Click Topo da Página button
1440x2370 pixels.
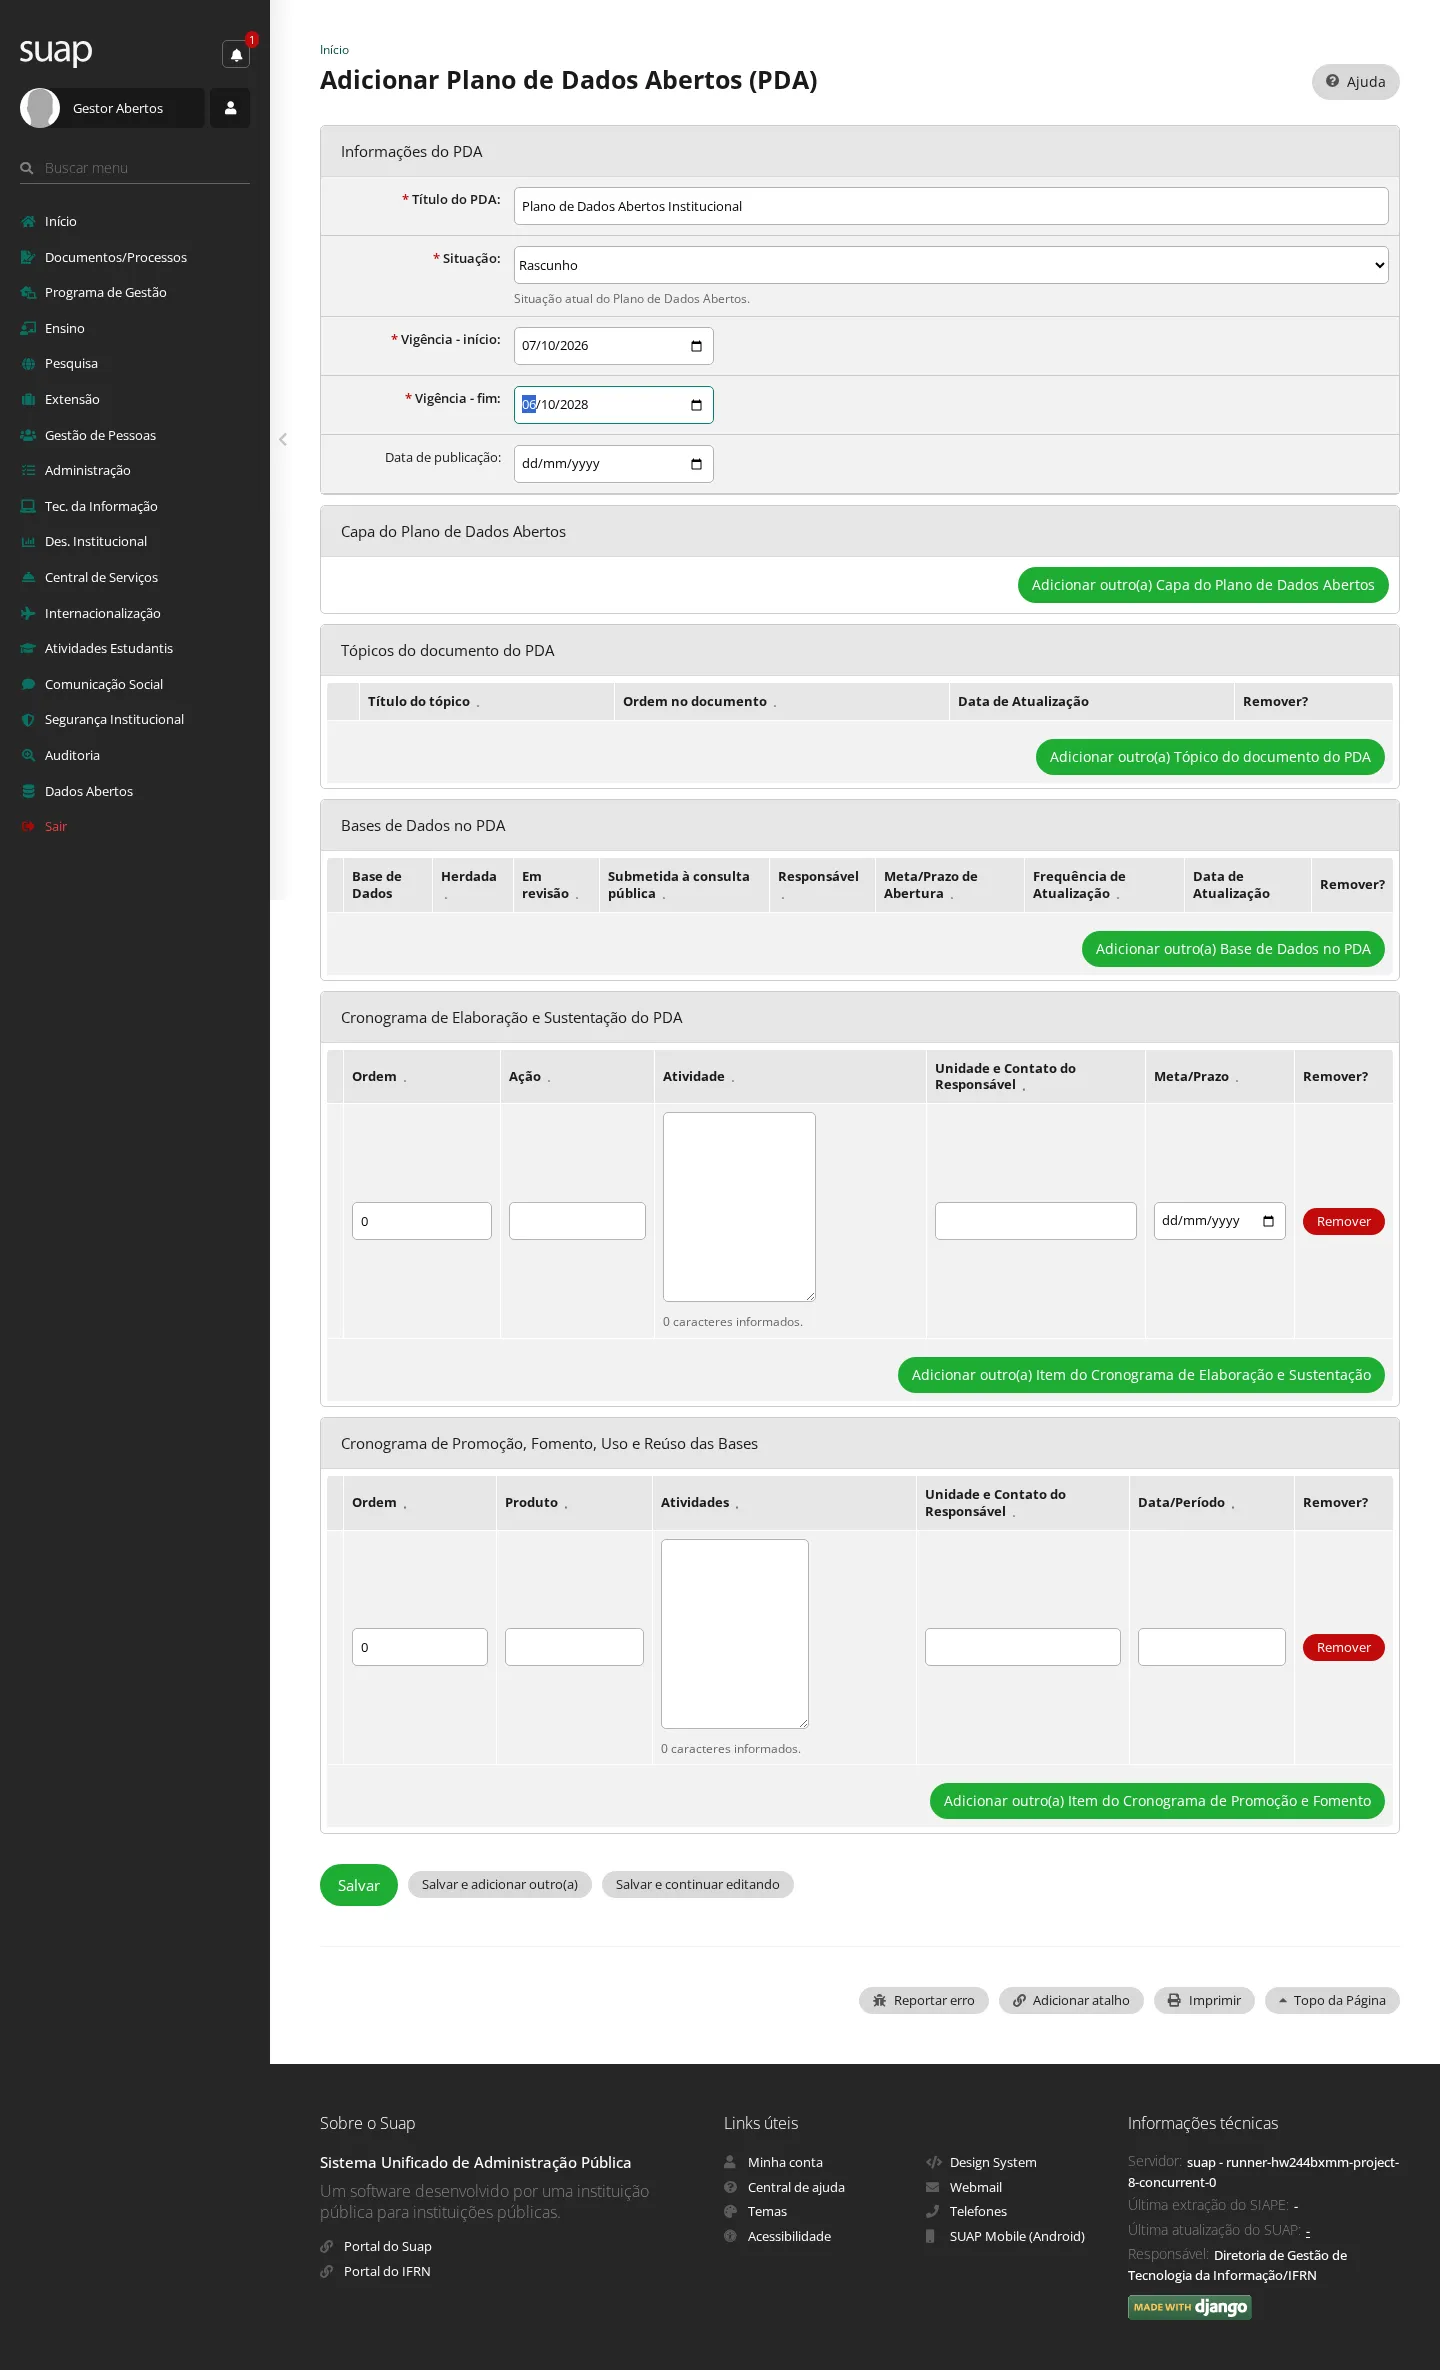tap(1331, 2000)
